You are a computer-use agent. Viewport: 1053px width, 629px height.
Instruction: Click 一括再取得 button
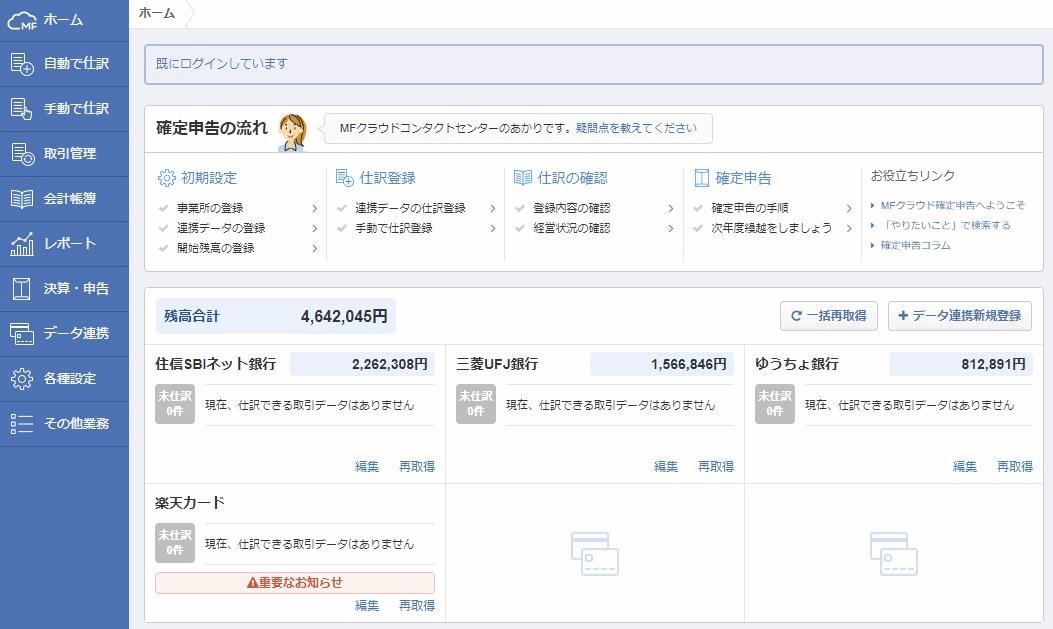coord(829,316)
